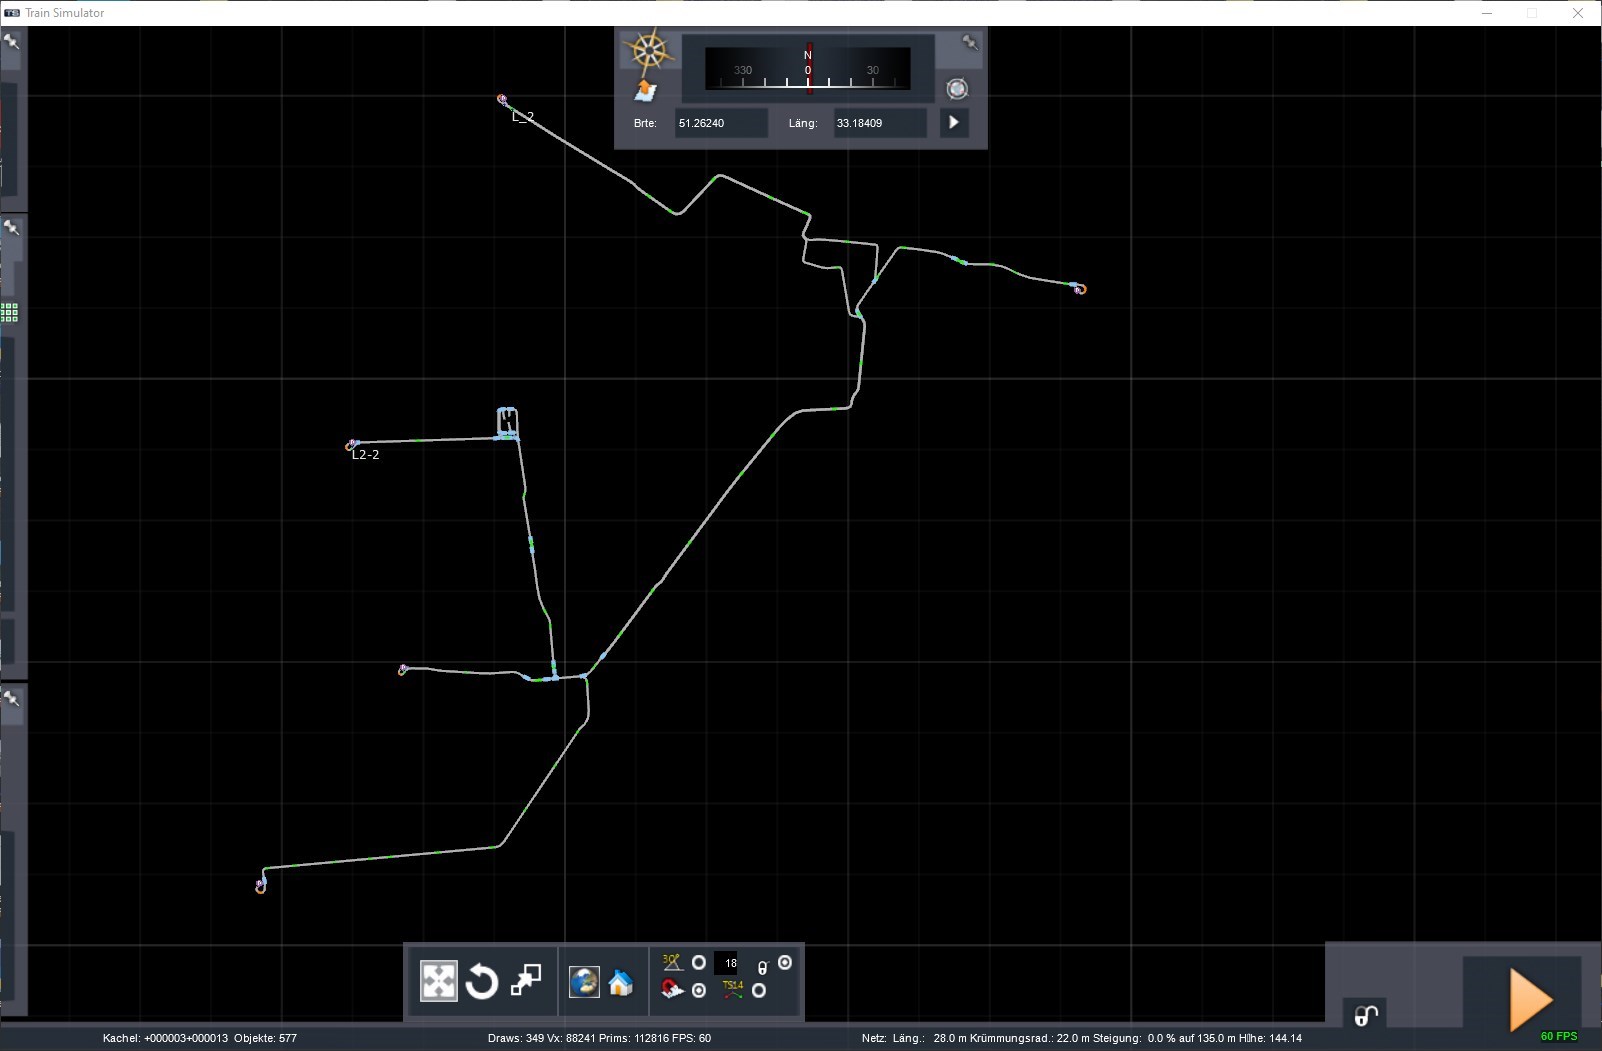Viewport: 1602px width, 1051px height.
Task: Click the pin on lower-left flyout panel
Action: tap(12, 699)
